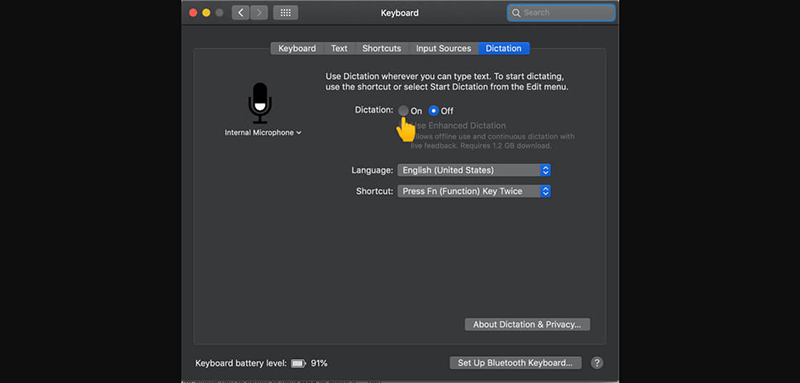Open the Shortcut dropdown Press Fn Key Twice
Viewport: 800px width, 383px height.
point(474,191)
